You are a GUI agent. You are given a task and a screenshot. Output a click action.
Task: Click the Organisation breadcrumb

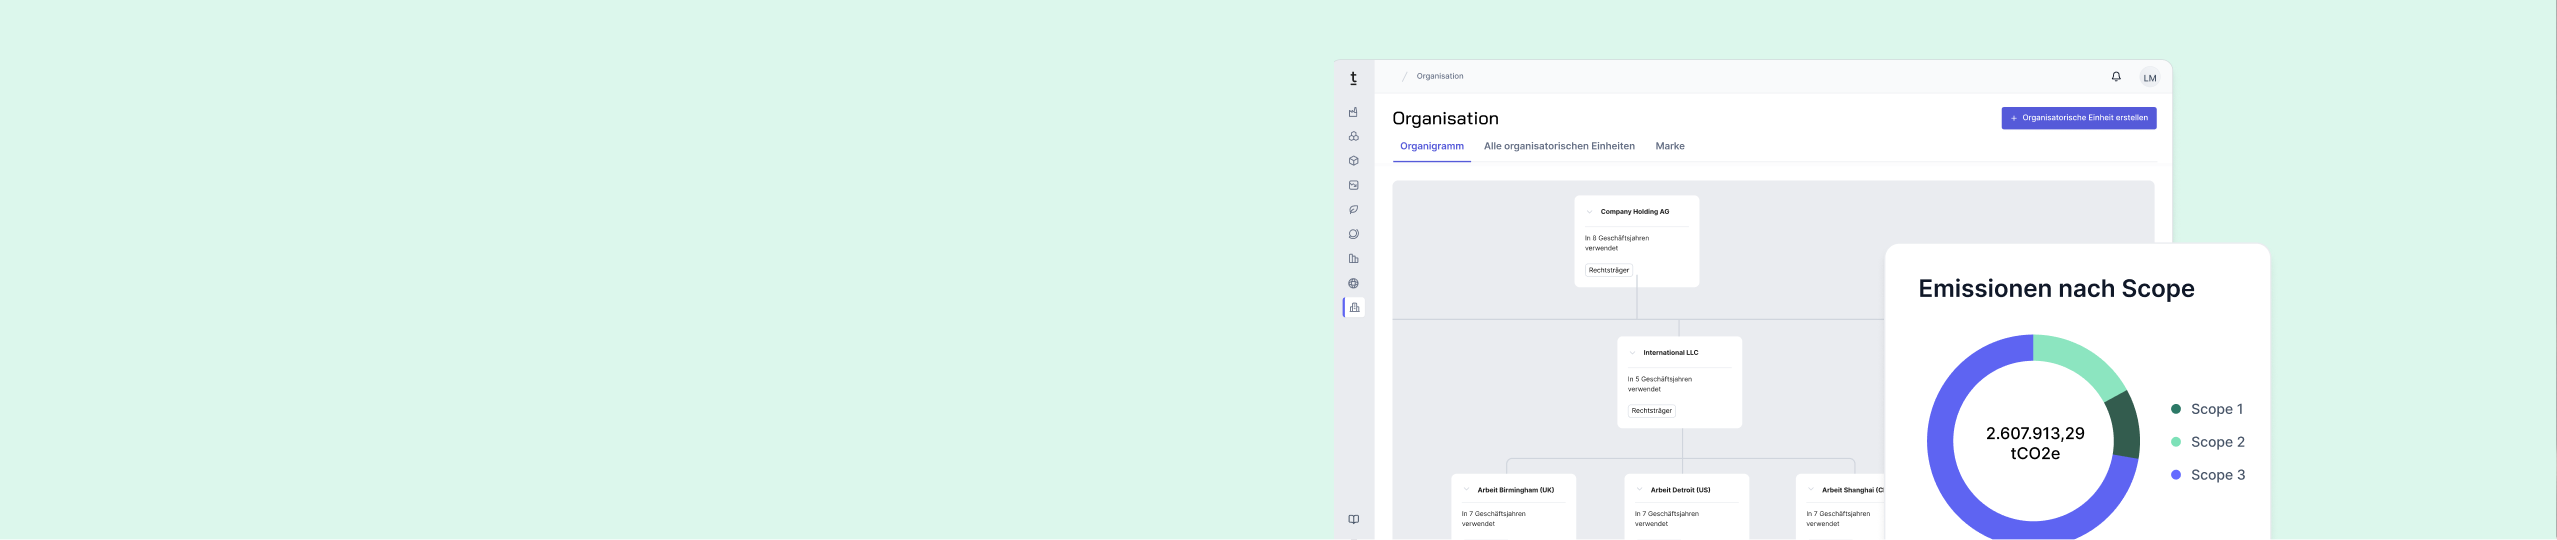(1439, 77)
